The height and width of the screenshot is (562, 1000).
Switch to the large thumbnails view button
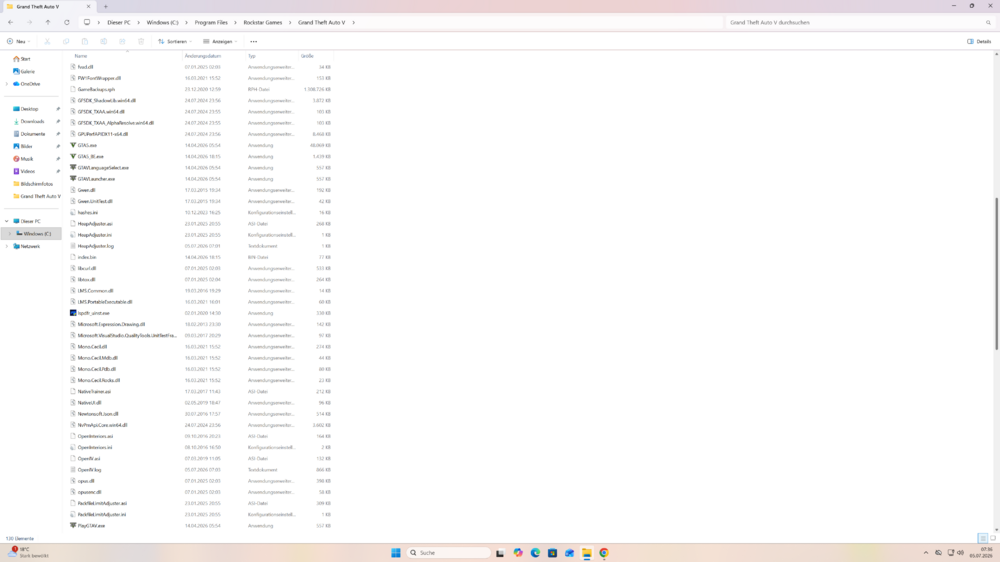coord(993,538)
